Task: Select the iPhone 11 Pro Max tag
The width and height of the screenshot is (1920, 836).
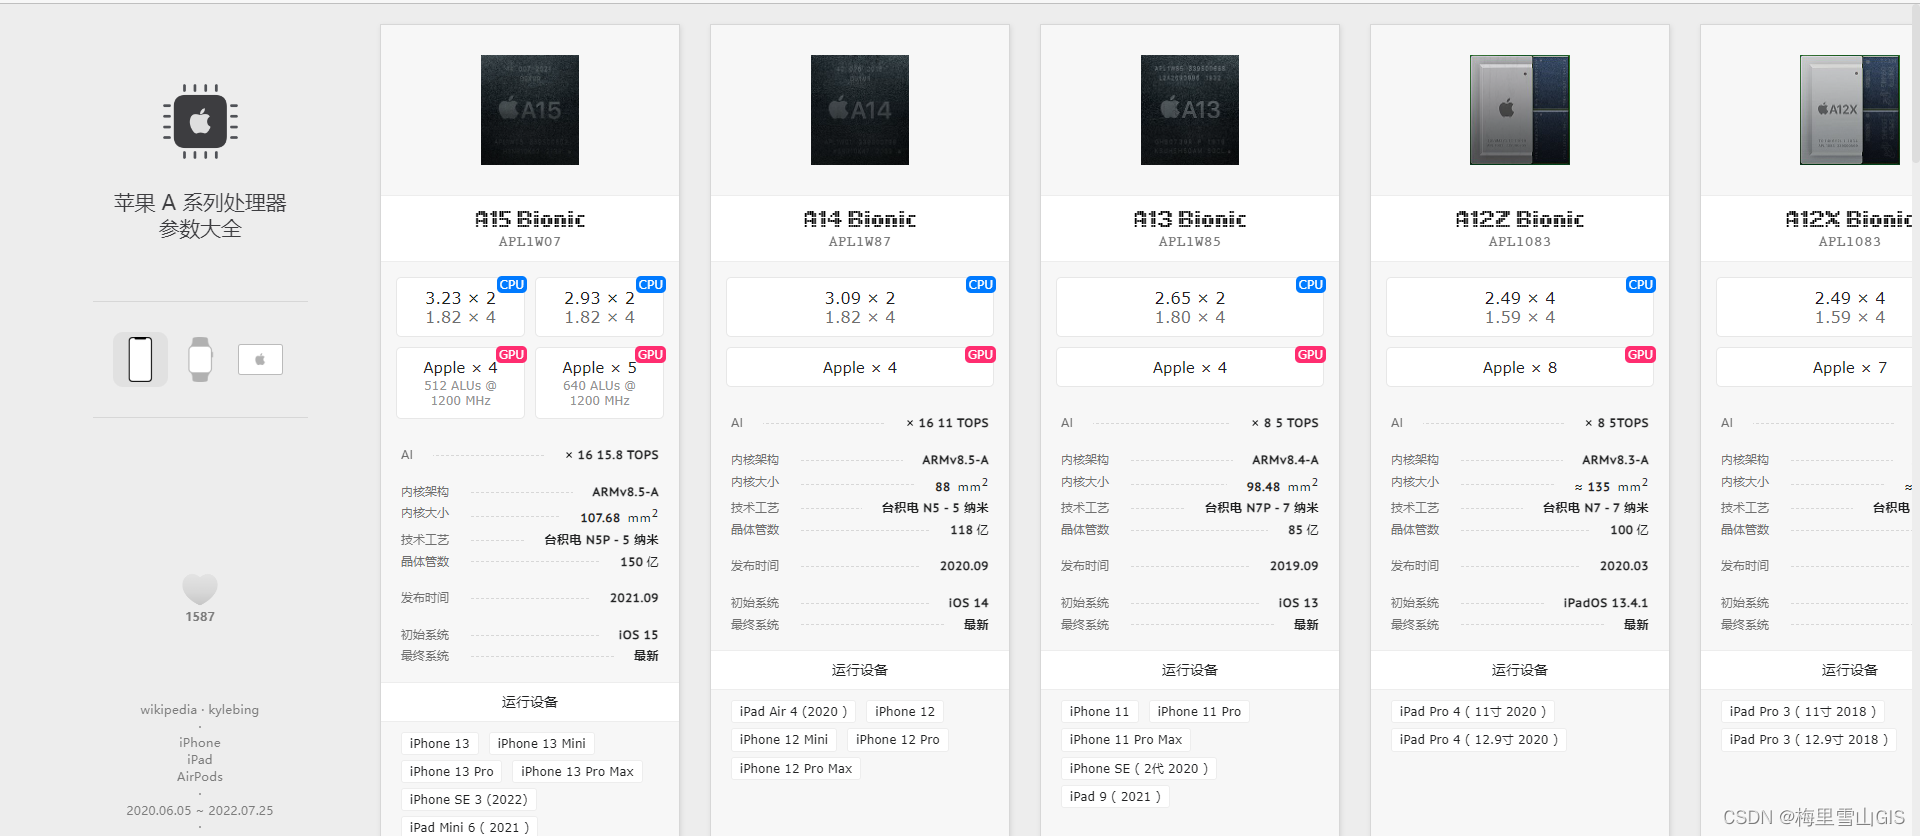Action: click(1126, 740)
